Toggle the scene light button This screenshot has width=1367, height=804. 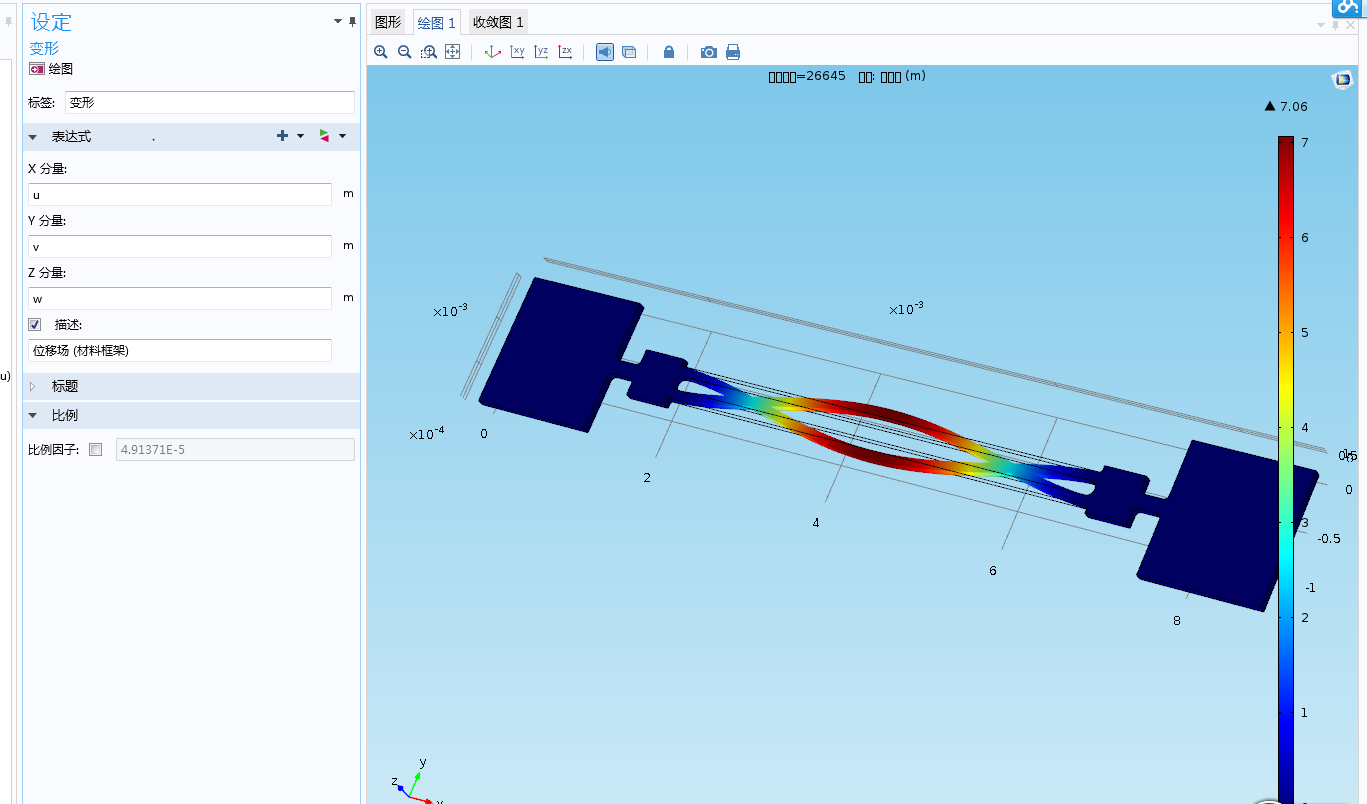[605, 52]
